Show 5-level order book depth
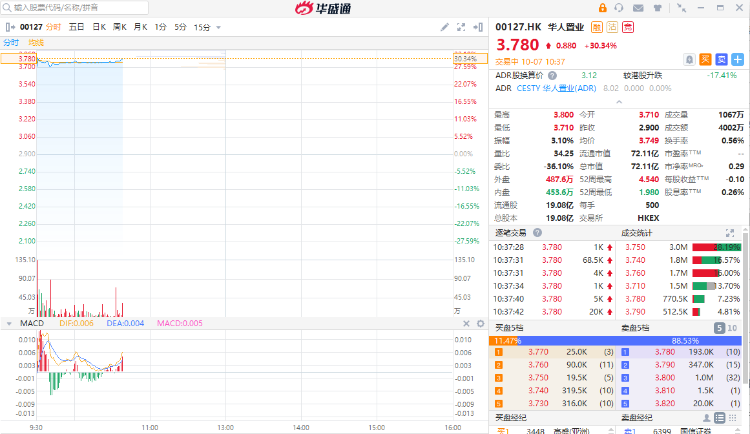The image size is (750, 434). [719, 328]
